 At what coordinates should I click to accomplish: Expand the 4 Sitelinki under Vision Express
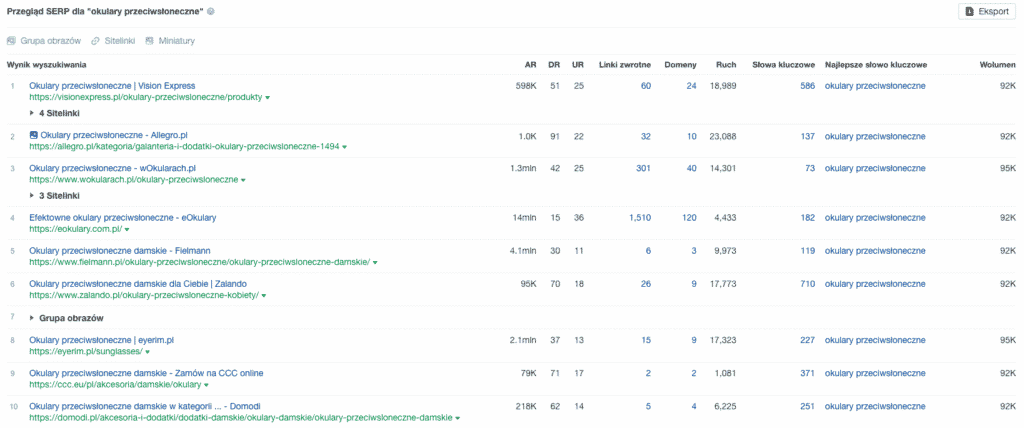coord(55,113)
